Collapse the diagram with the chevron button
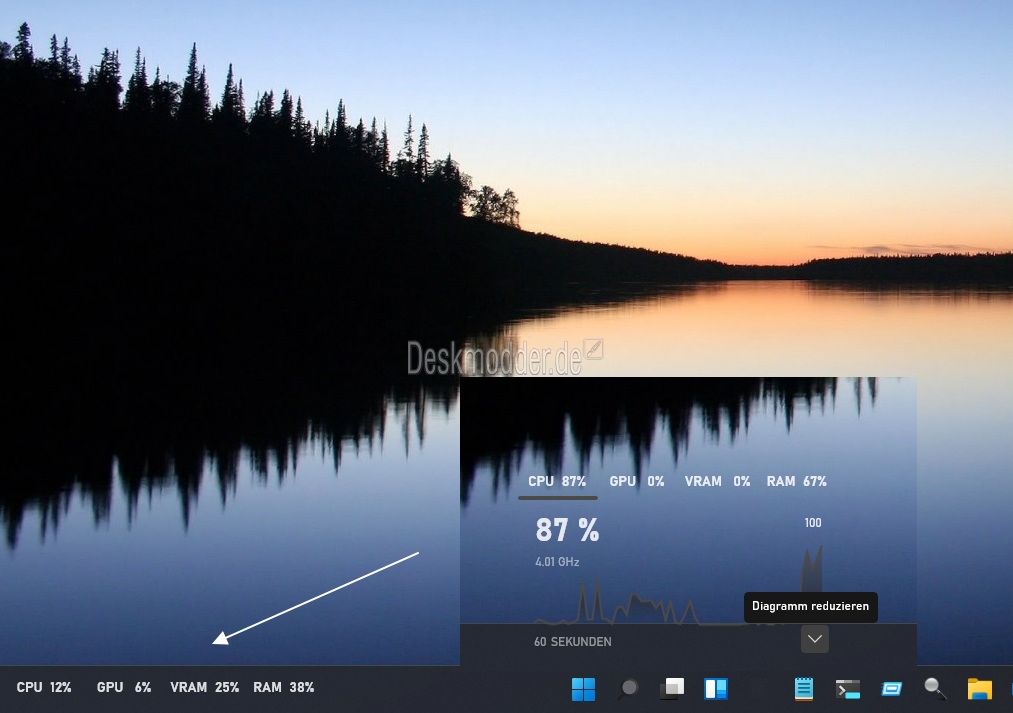Viewport: 1013px width, 713px height. pyautogui.click(x=815, y=639)
